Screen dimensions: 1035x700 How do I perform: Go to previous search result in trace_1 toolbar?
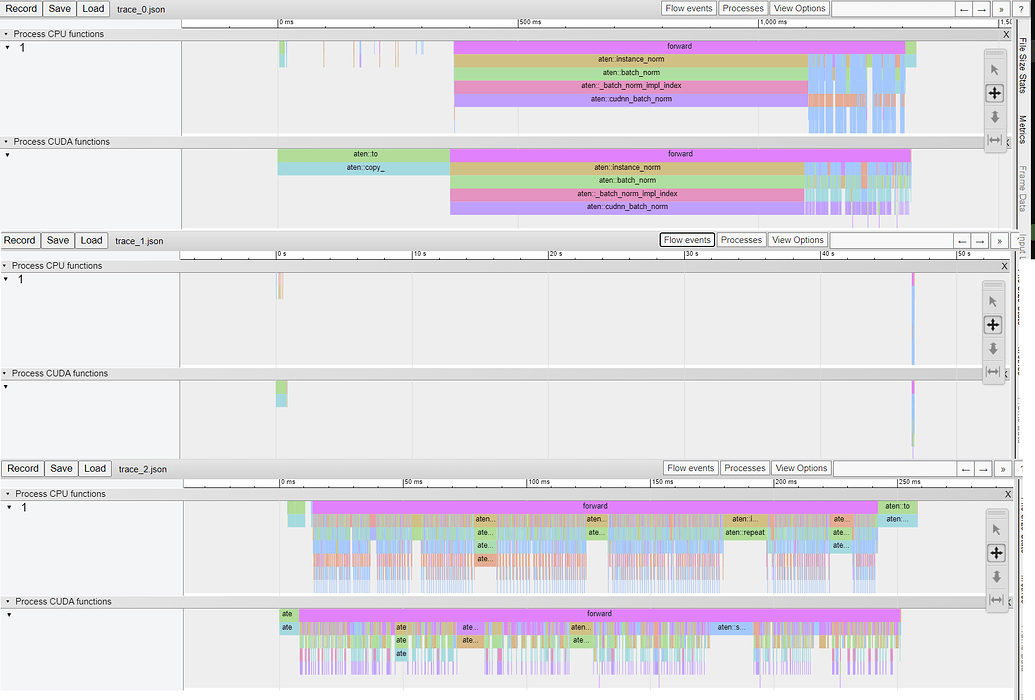(962, 241)
